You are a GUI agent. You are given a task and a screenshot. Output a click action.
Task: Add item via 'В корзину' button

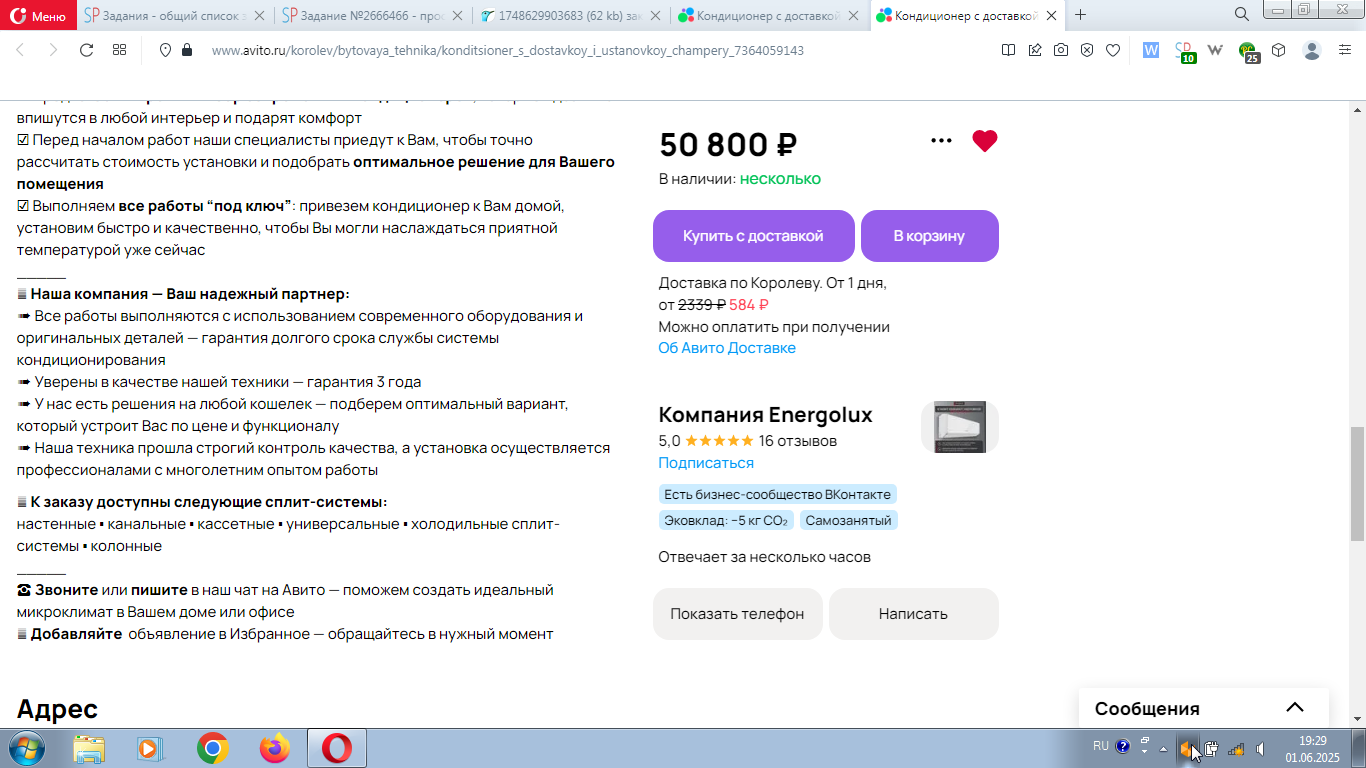929,236
